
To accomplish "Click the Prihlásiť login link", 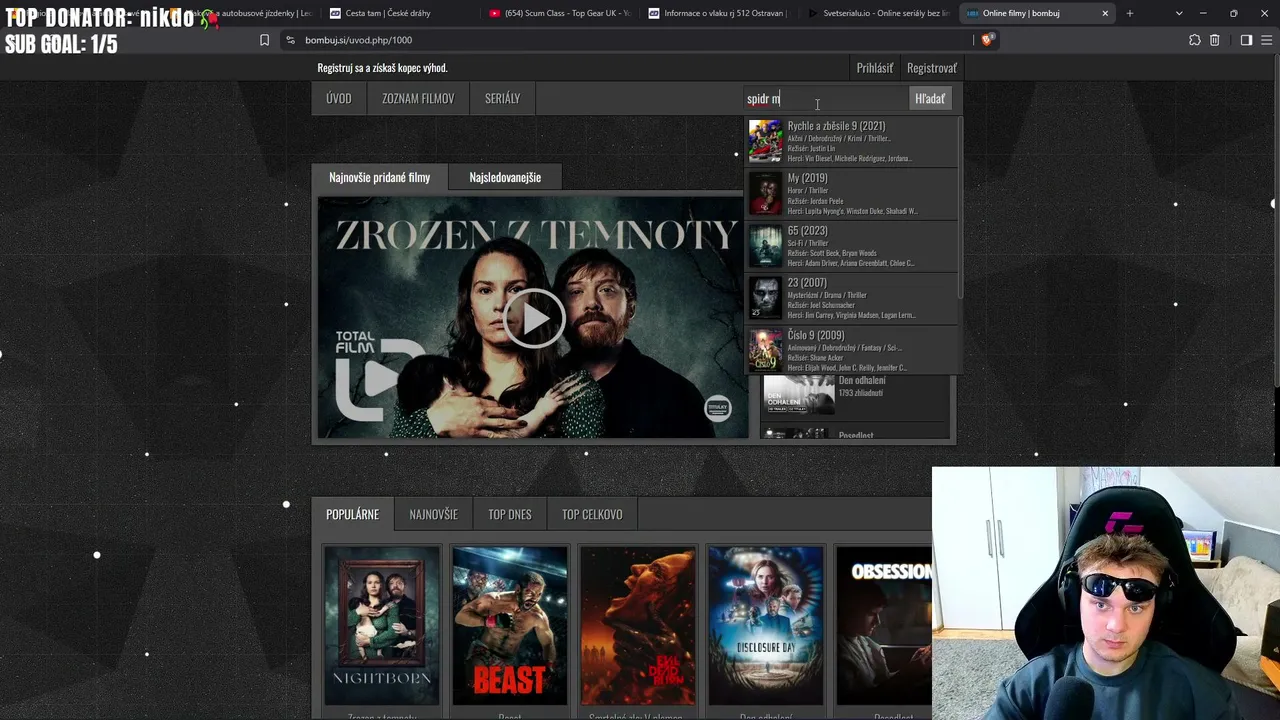I will coord(875,68).
